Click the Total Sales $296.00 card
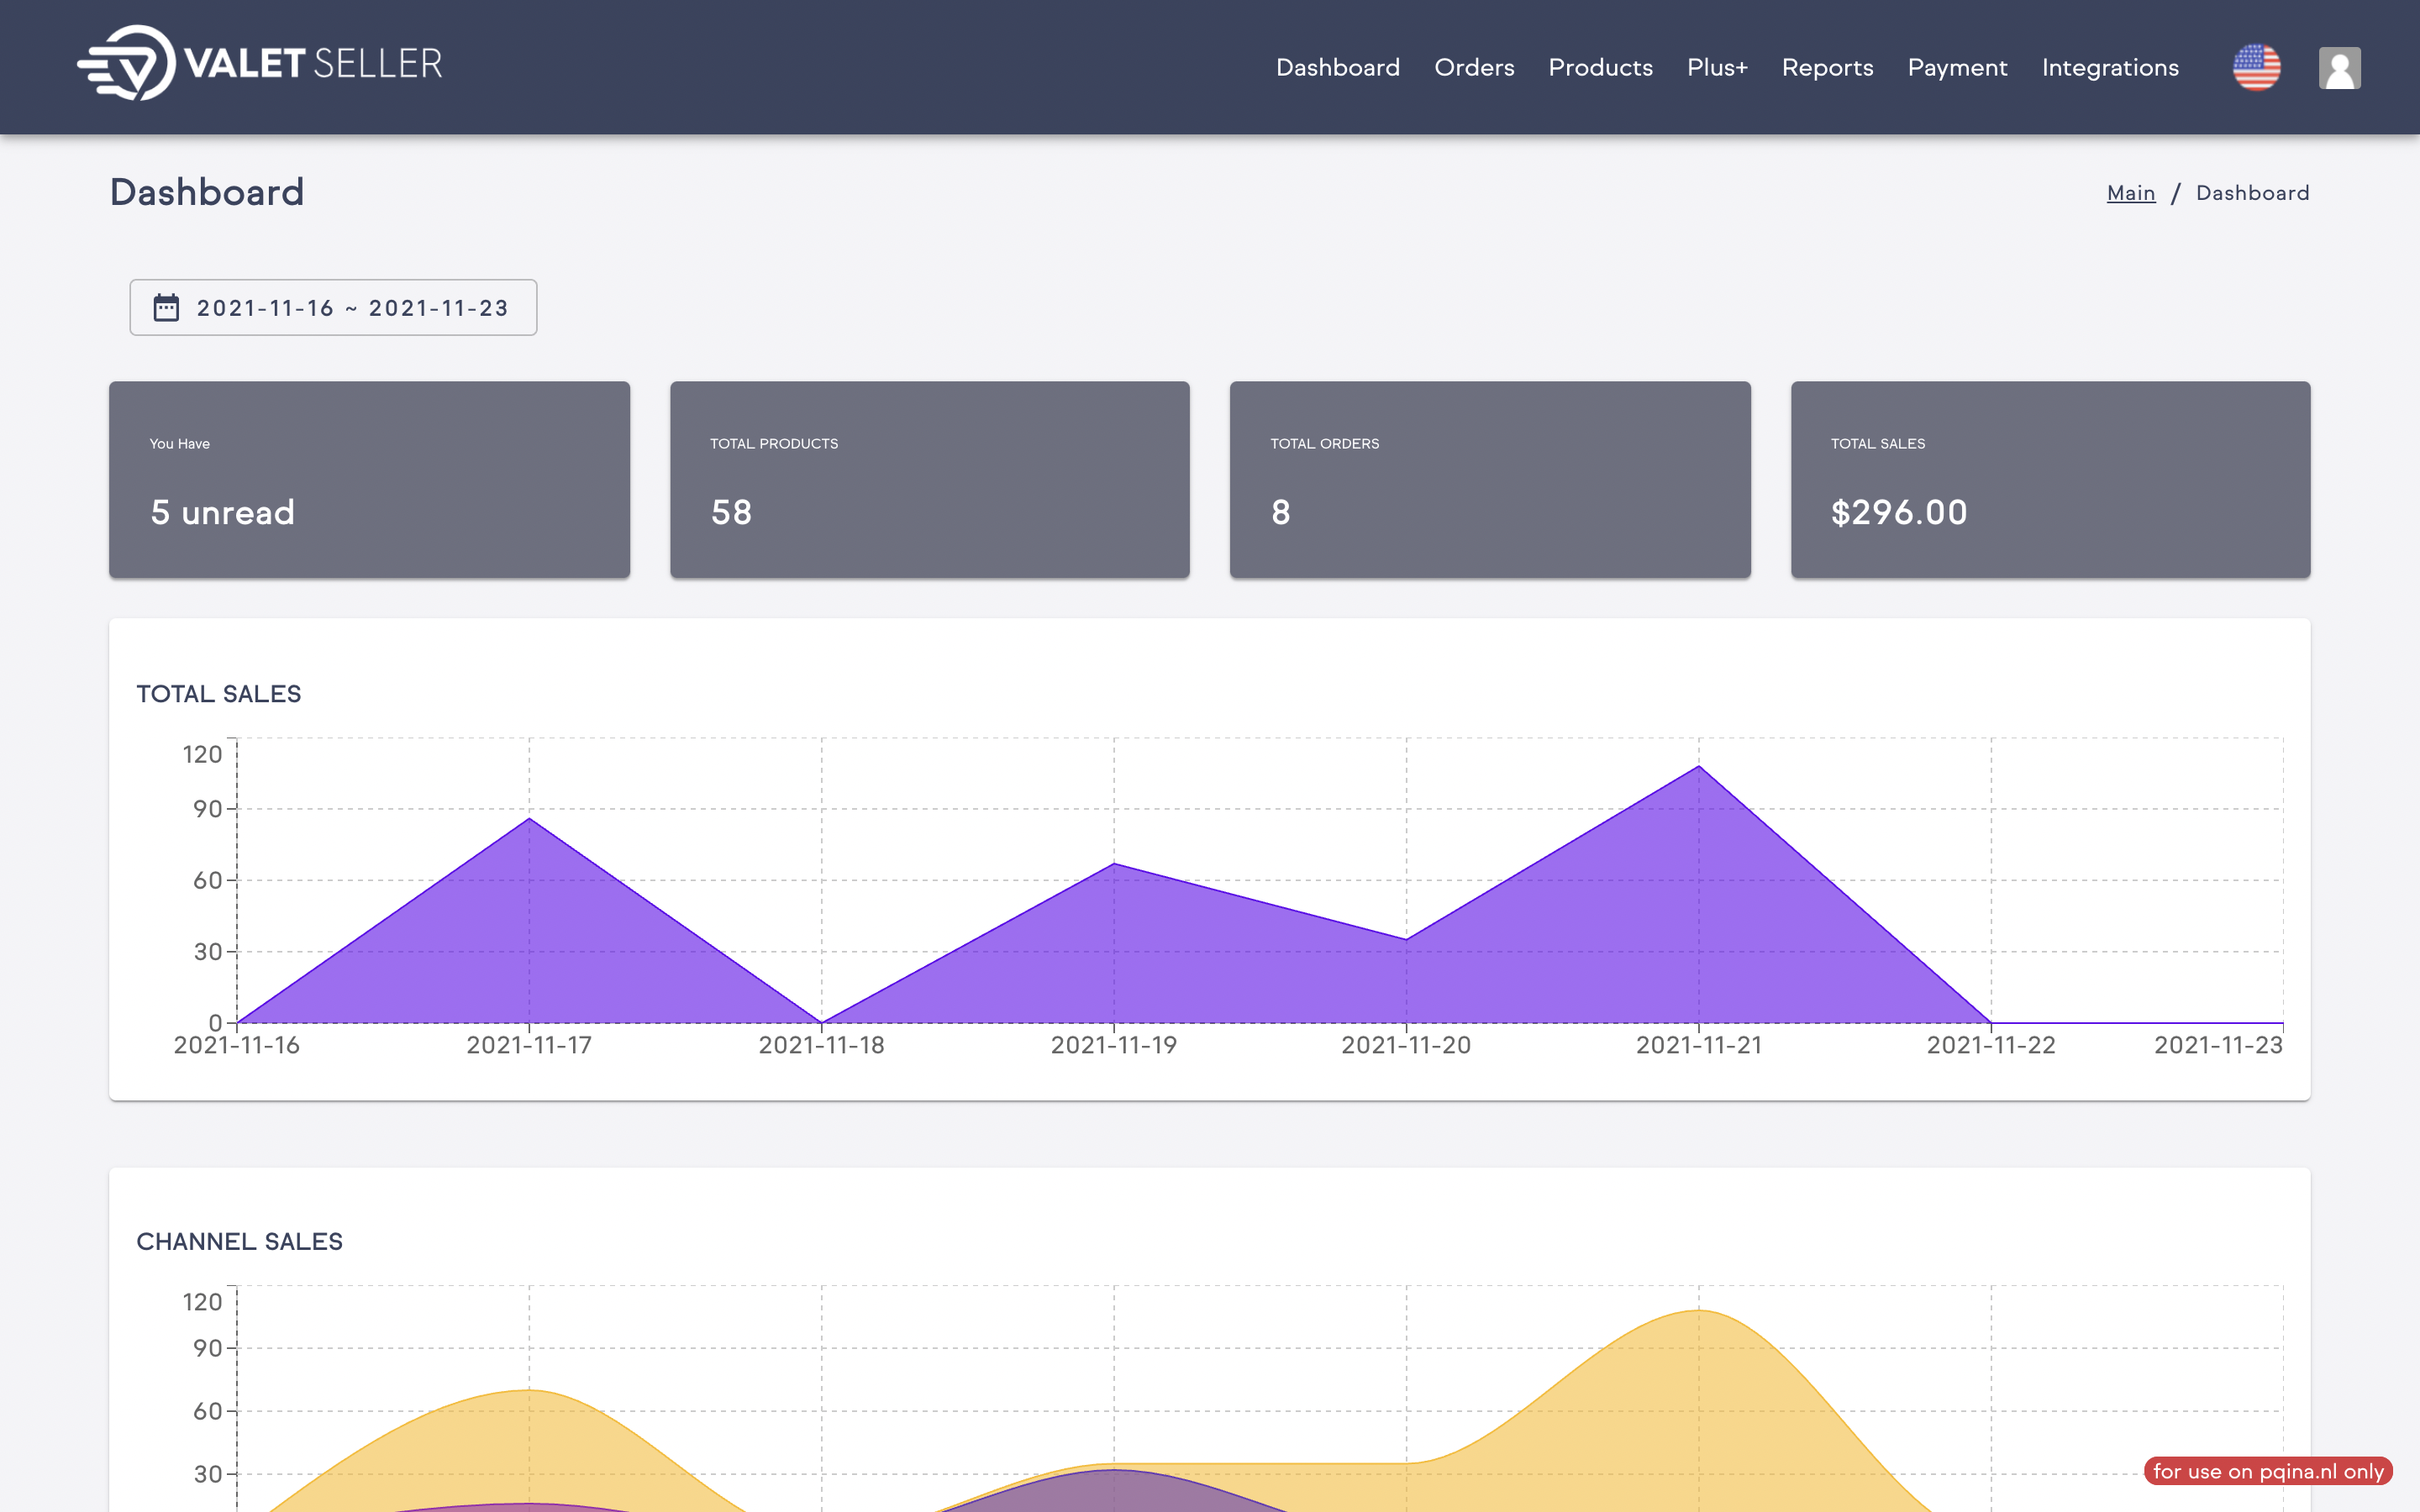 pyautogui.click(x=2050, y=480)
